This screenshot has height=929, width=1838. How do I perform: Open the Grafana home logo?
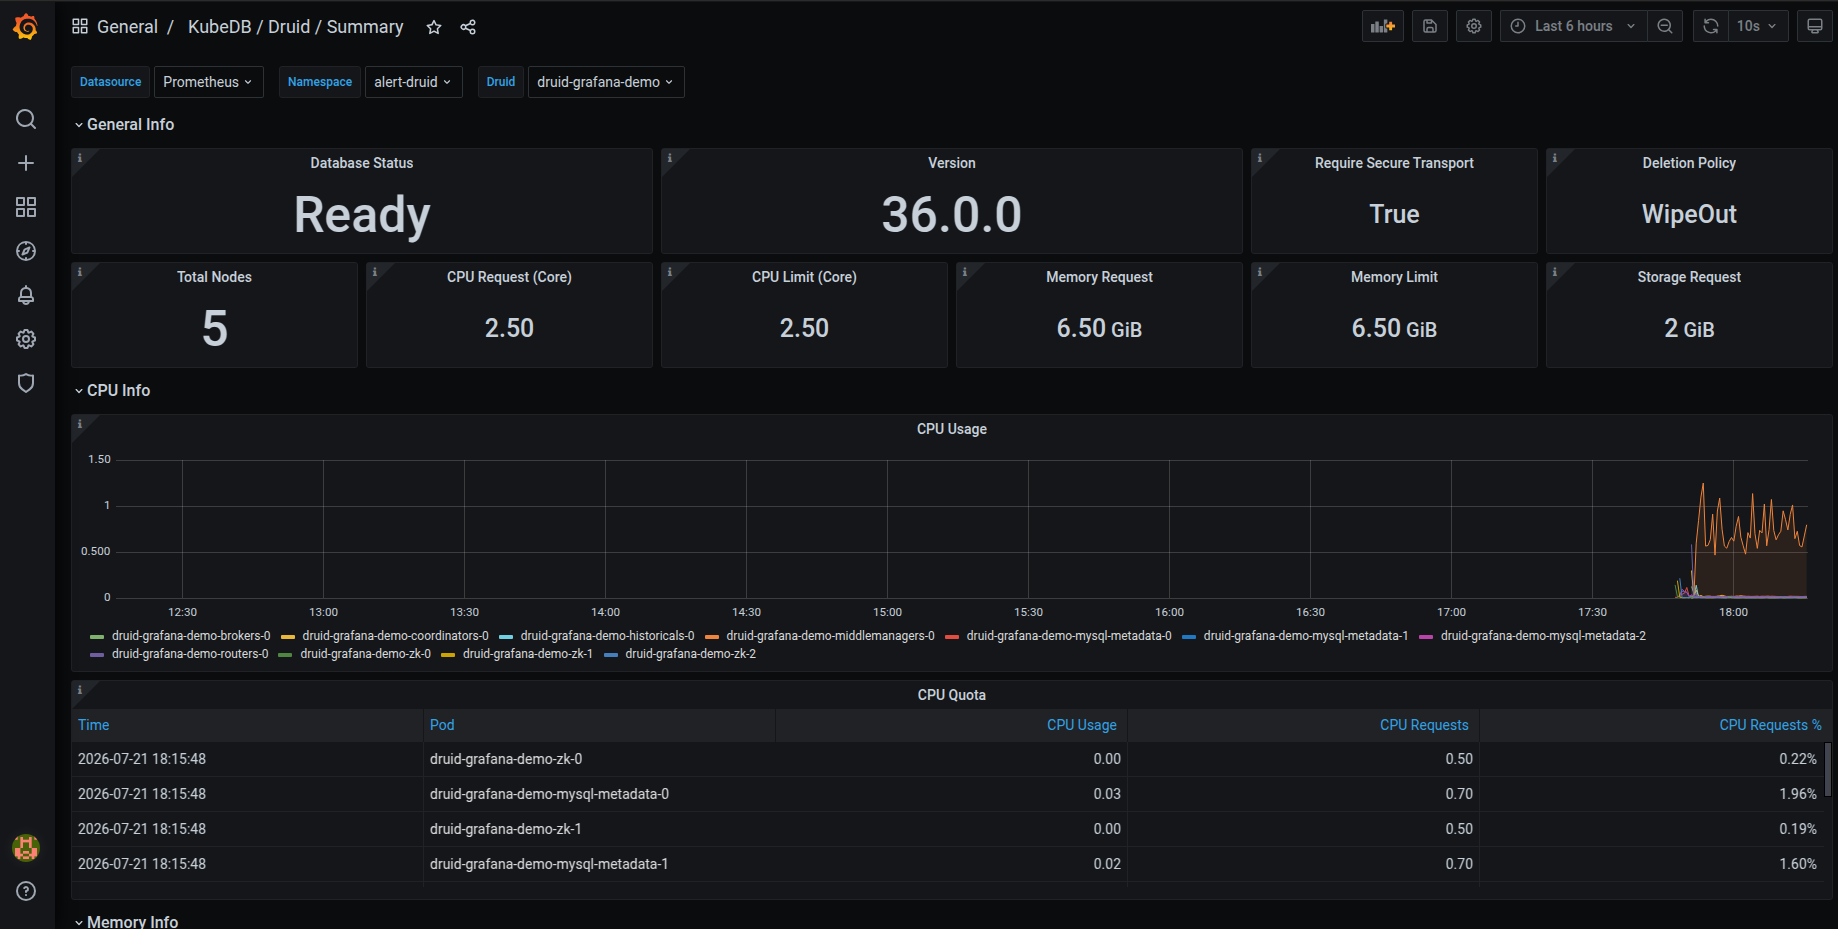[26, 27]
